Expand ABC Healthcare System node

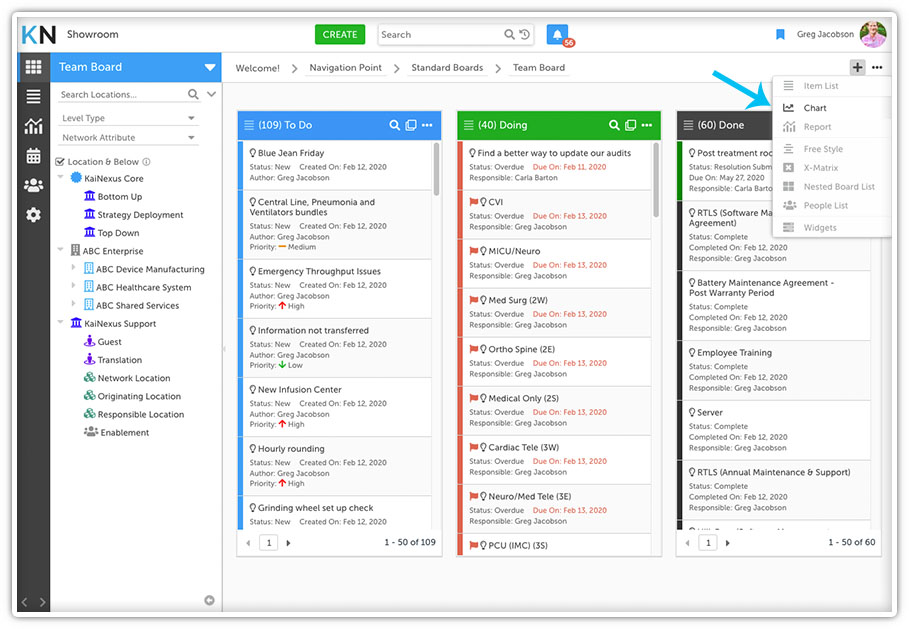coord(73,285)
